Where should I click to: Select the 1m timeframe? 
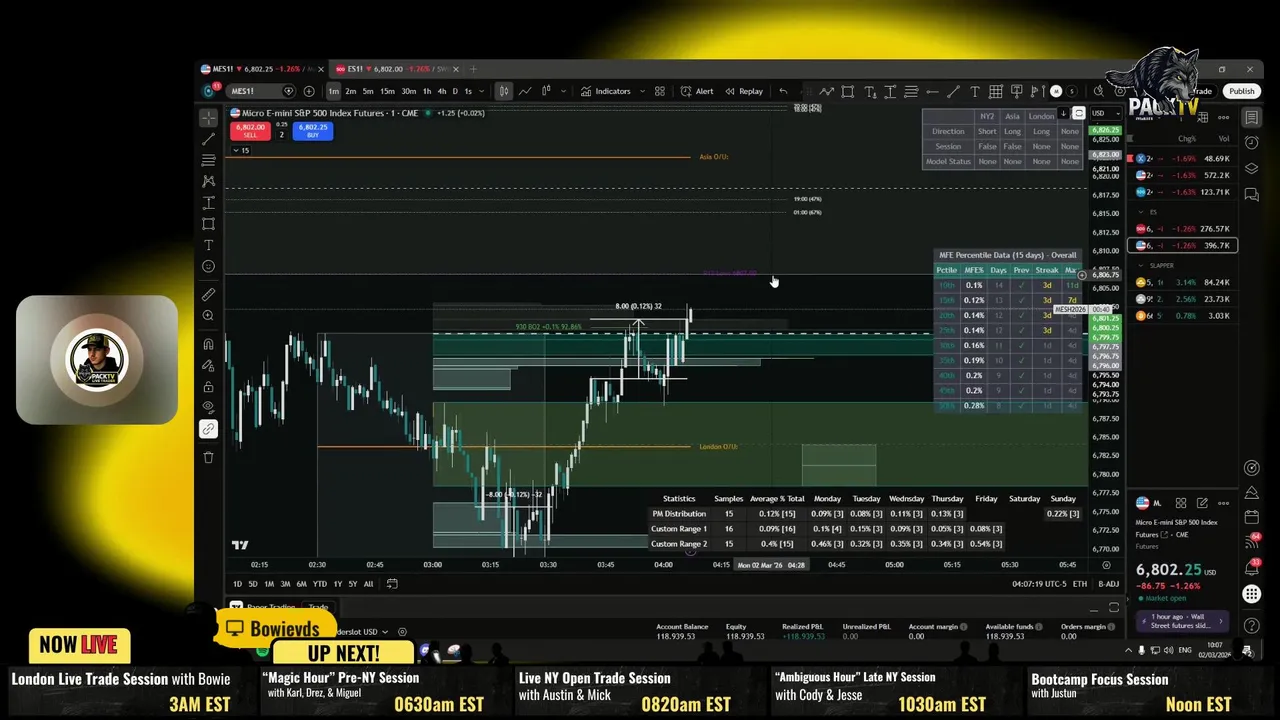(x=334, y=91)
